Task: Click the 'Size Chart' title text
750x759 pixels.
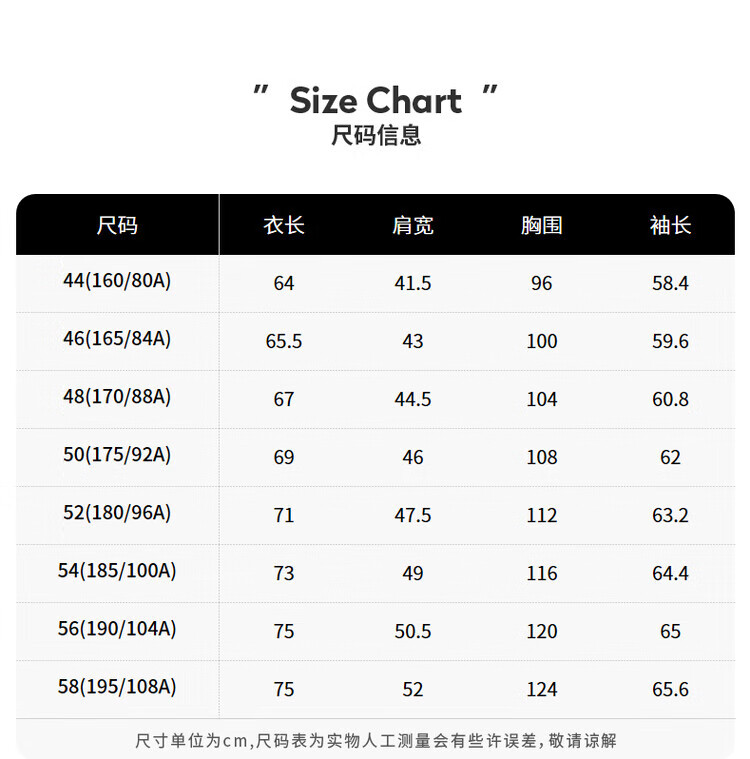Action: 375,100
